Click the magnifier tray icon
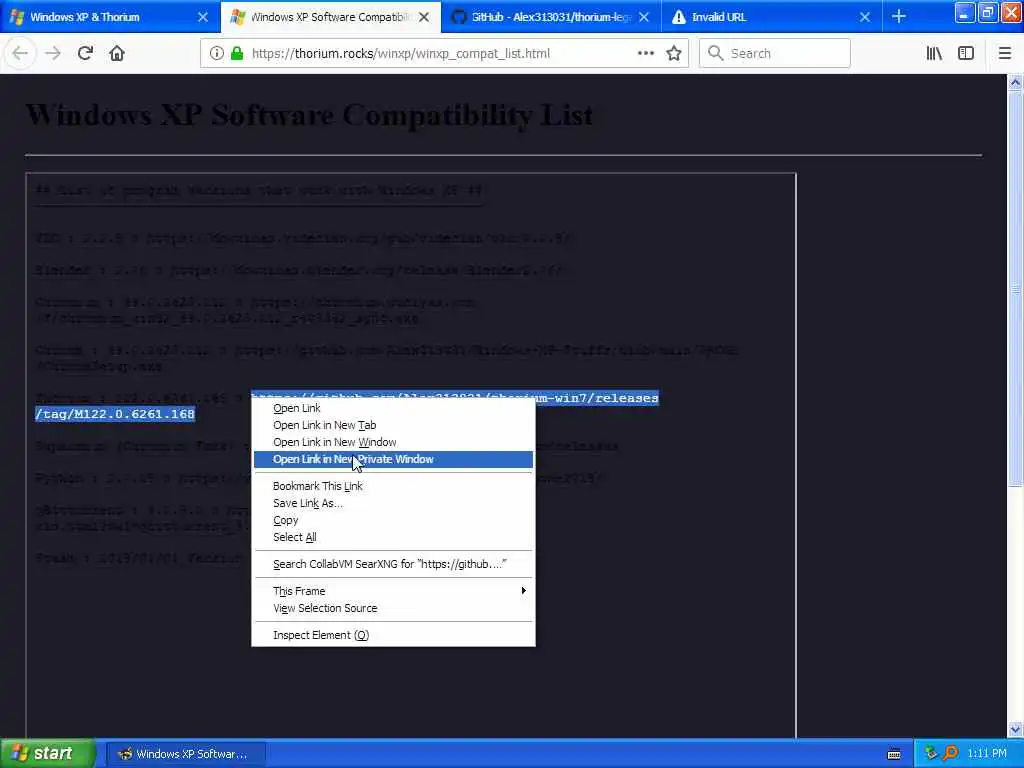 [951, 753]
